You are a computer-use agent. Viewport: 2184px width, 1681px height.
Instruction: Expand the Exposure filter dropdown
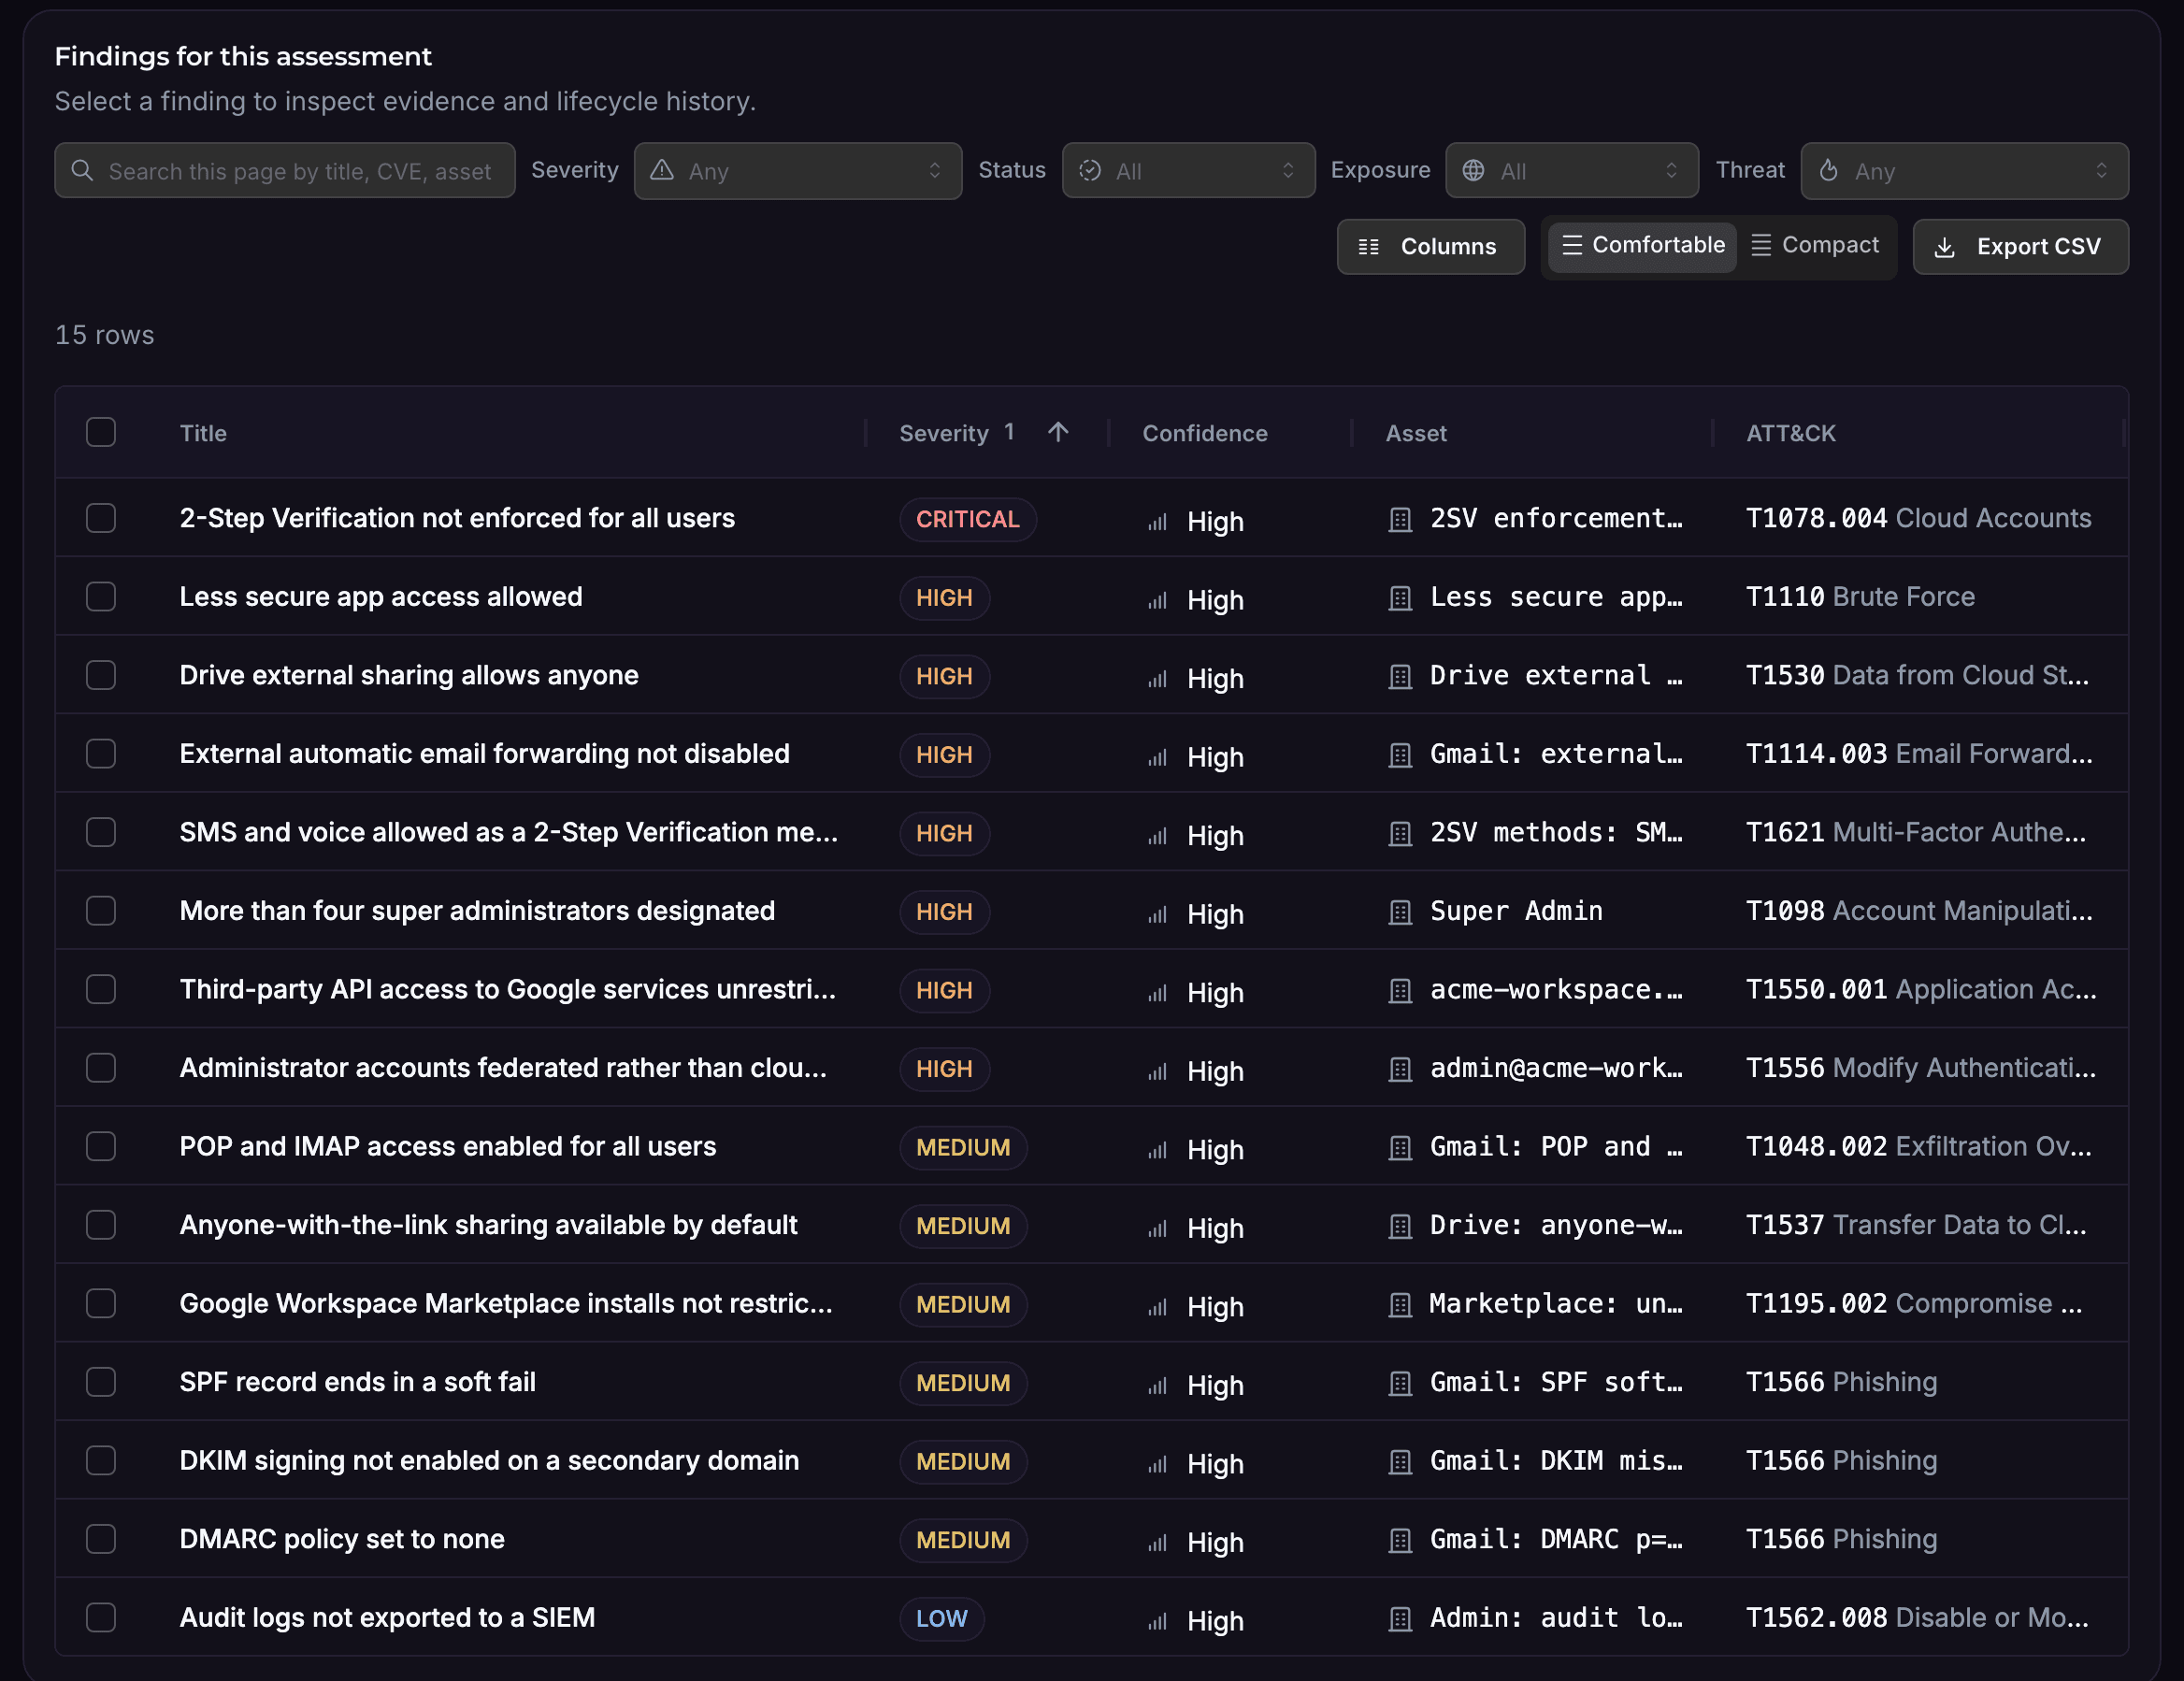(x=1572, y=170)
